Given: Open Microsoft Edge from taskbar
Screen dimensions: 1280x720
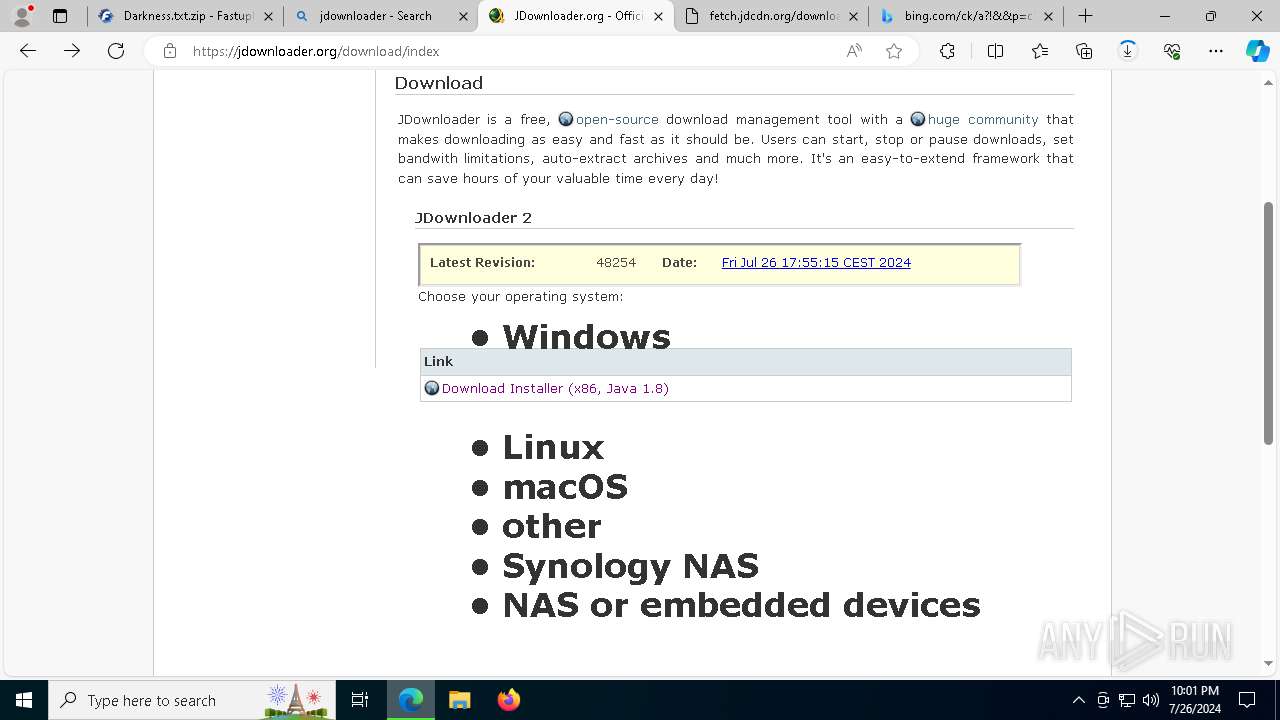Looking at the screenshot, I should [x=411, y=700].
